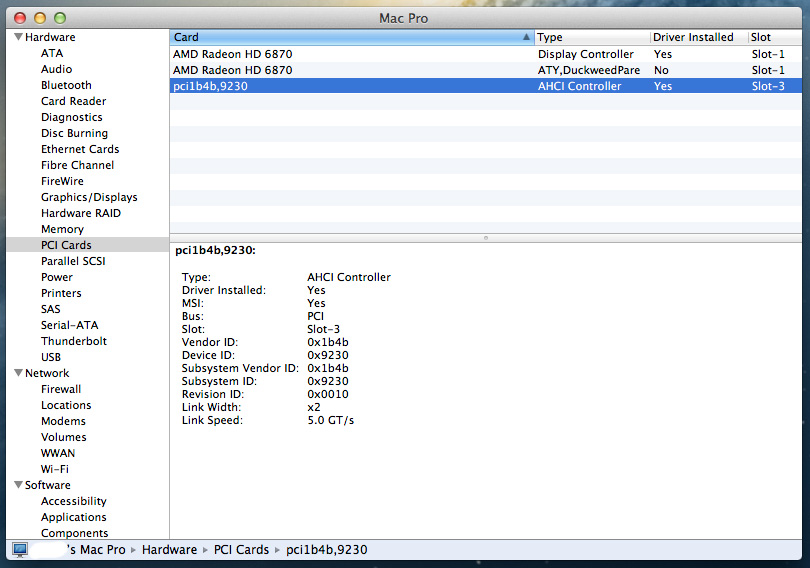Select Power in the sidebar
Screen dimensions: 810x568
coord(57,277)
